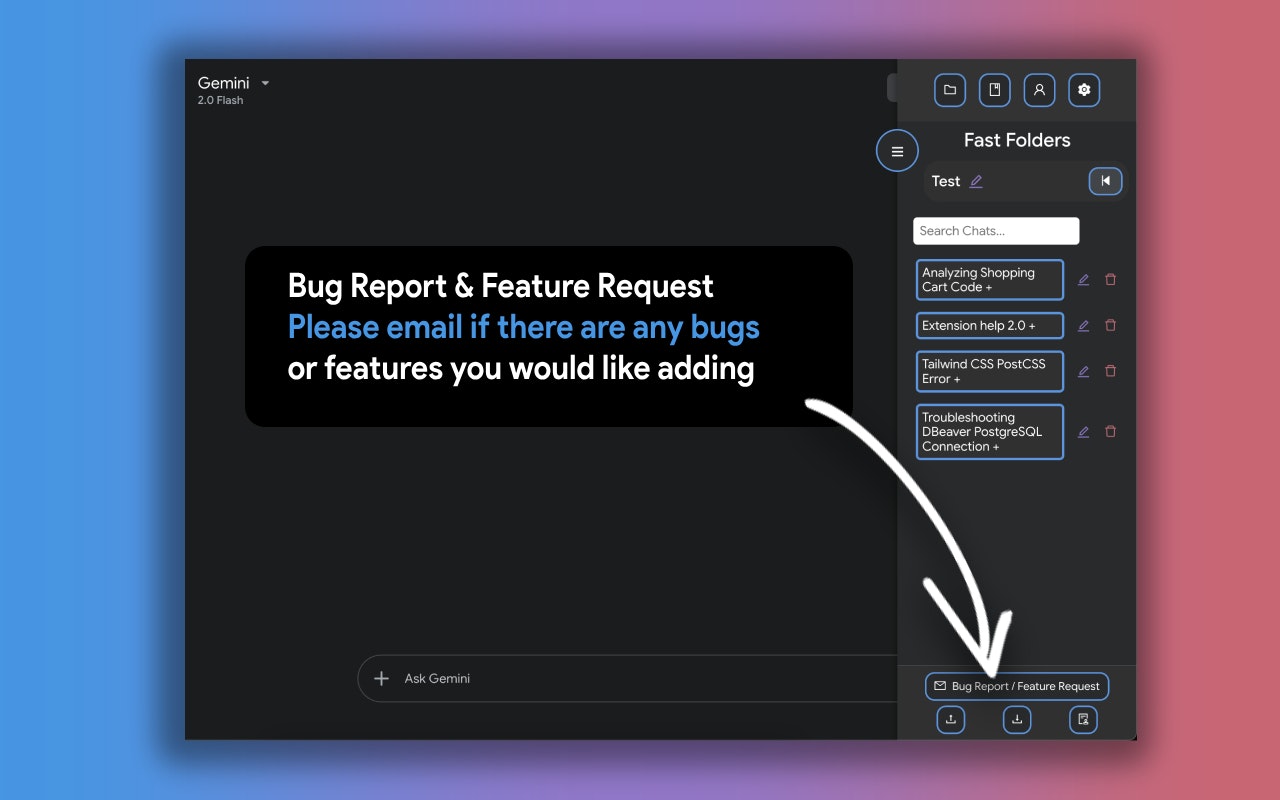Screen dimensions: 1280x800
Task: Collapse folder with back-to-start arrow button
Action: tap(1105, 181)
